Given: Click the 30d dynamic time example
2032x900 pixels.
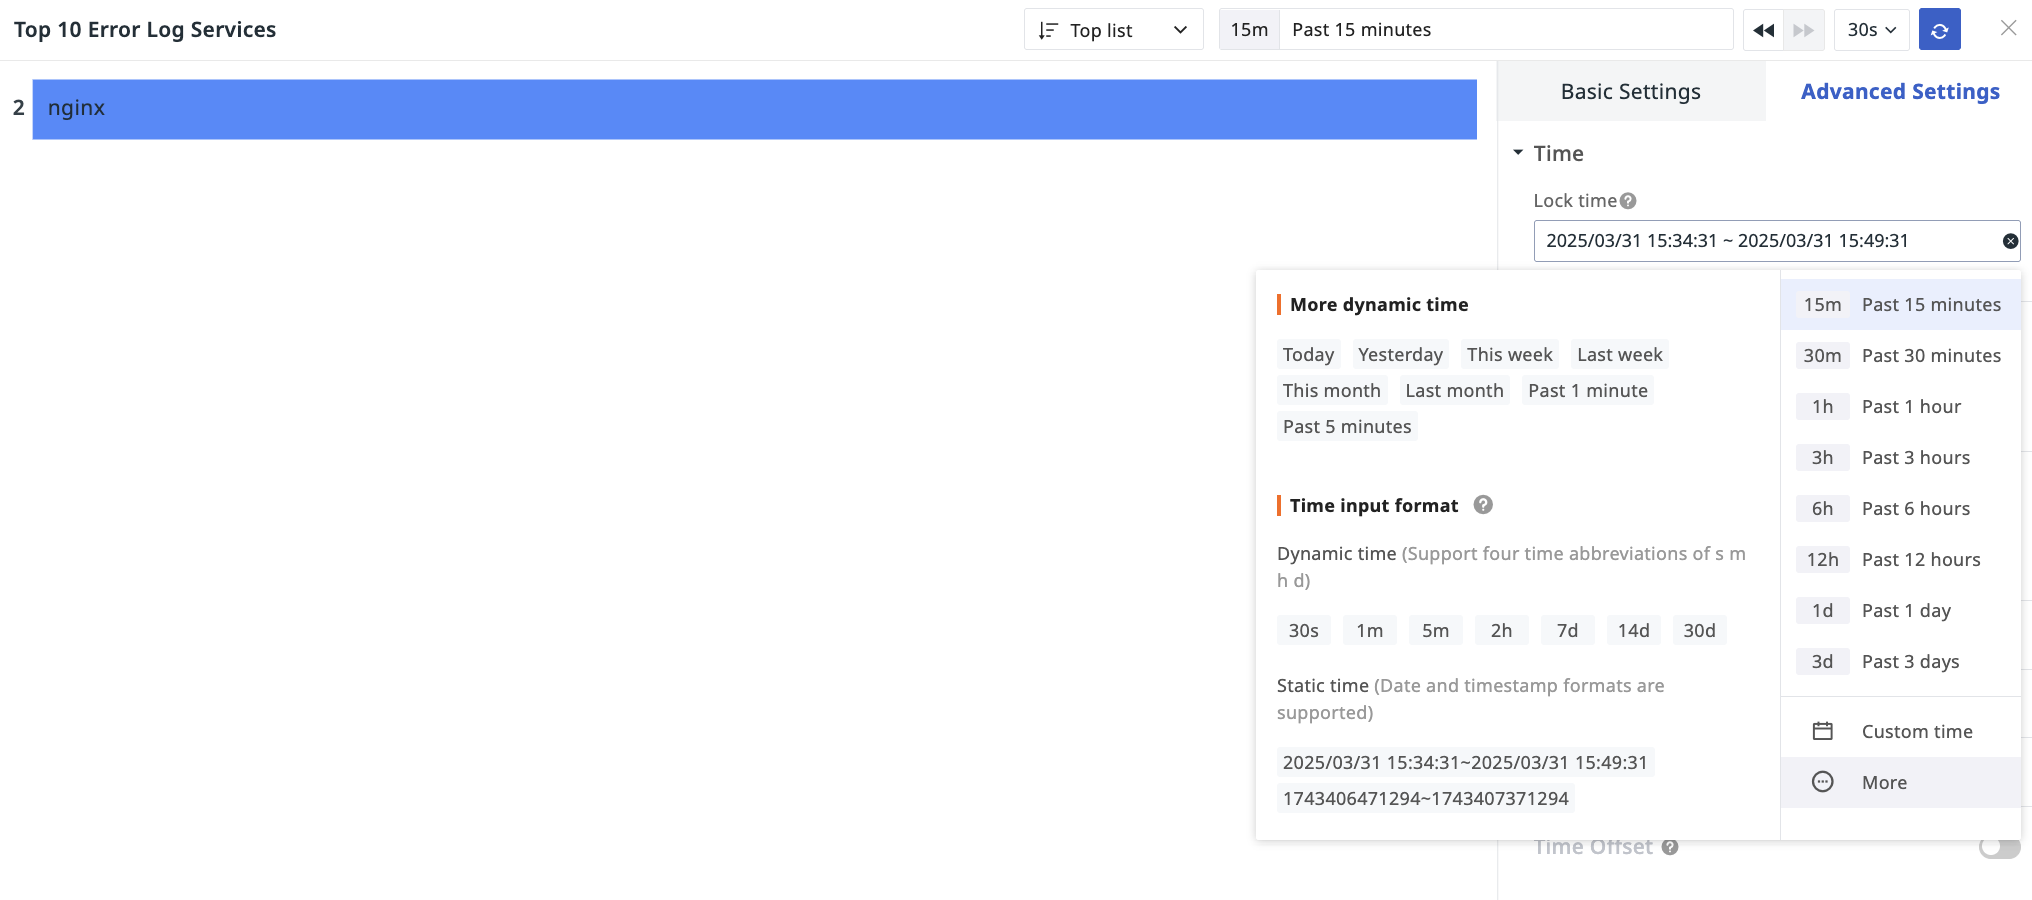Looking at the screenshot, I should [x=1699, y=630].
